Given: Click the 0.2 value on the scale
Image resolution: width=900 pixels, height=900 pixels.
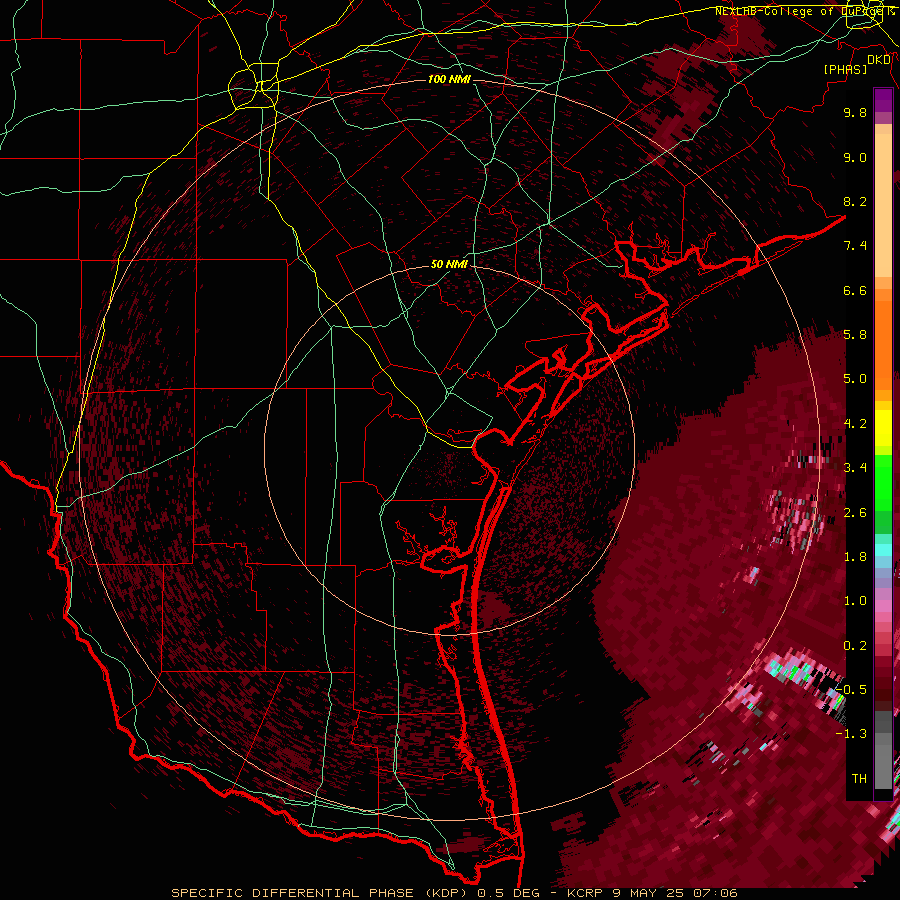Looking at the screenshot, I should click(x=855, y=646).
